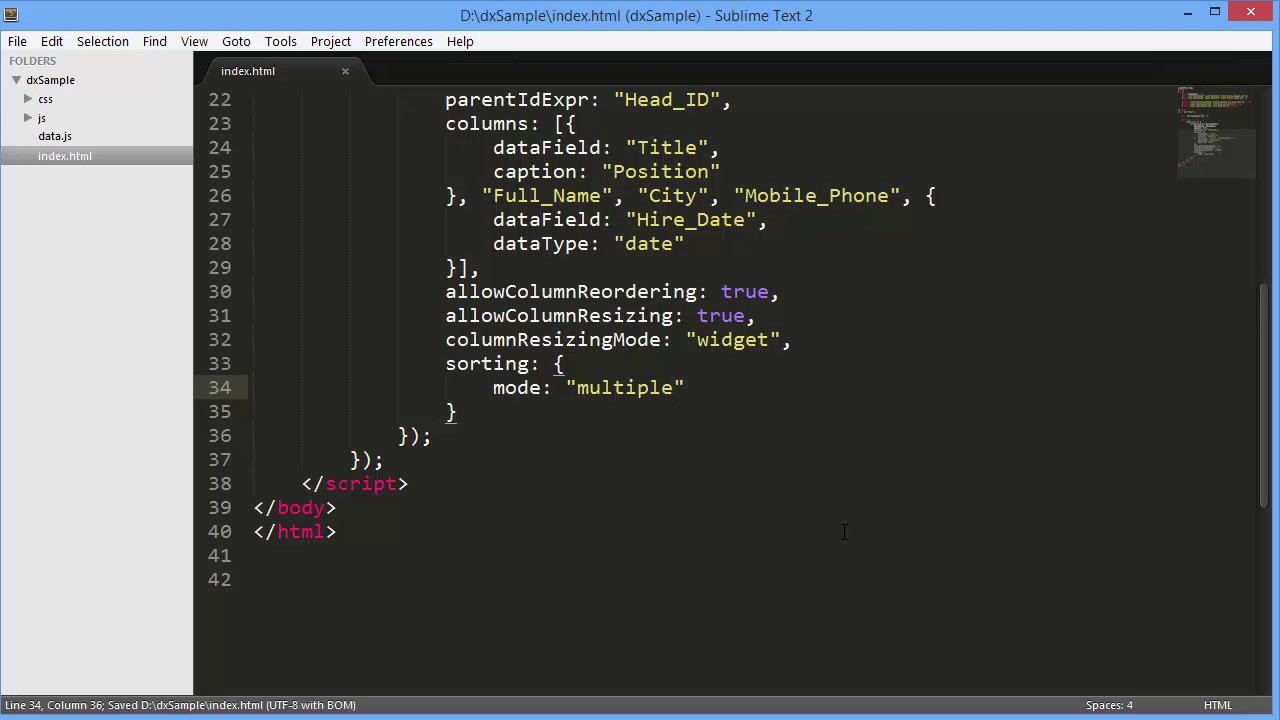Click the minimap code preview
Screen dimensions: 1280x720
pyautogui.click(x=1216, y=130)
